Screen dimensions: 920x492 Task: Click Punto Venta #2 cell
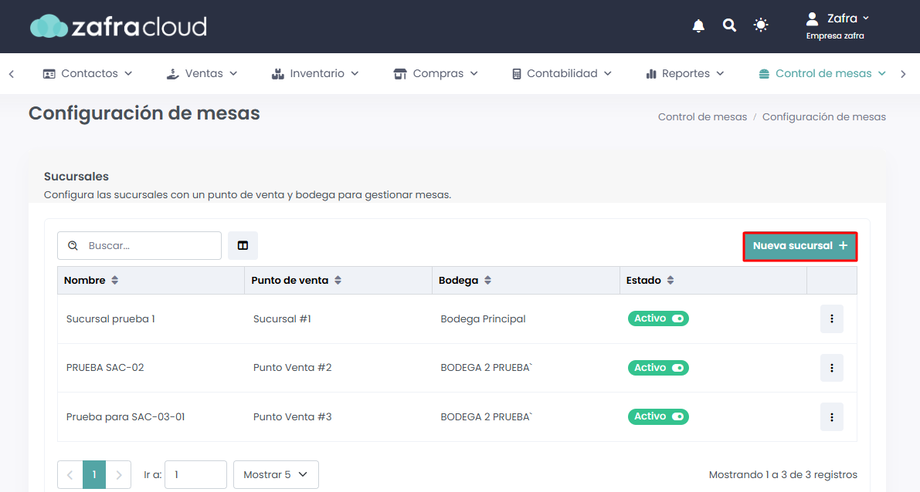click(292, 368)
